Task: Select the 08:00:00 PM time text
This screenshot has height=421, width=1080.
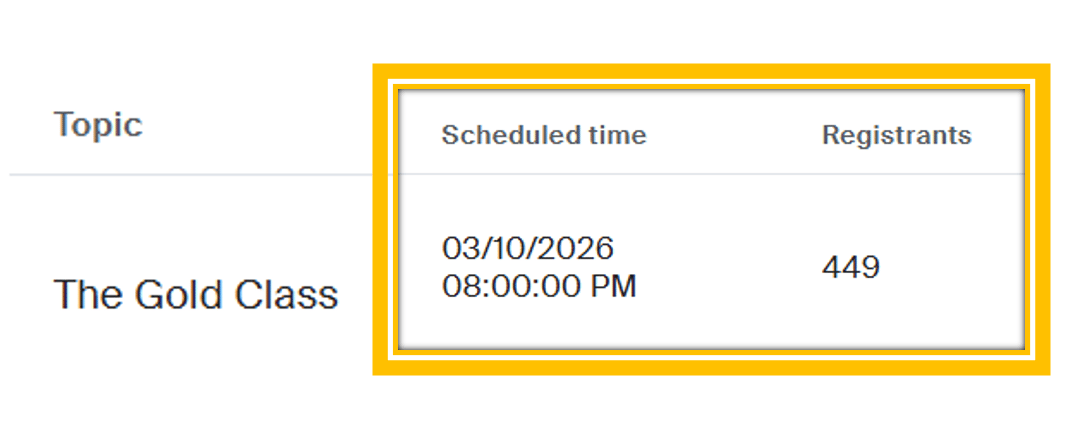Action: click(x=539, y=287)
